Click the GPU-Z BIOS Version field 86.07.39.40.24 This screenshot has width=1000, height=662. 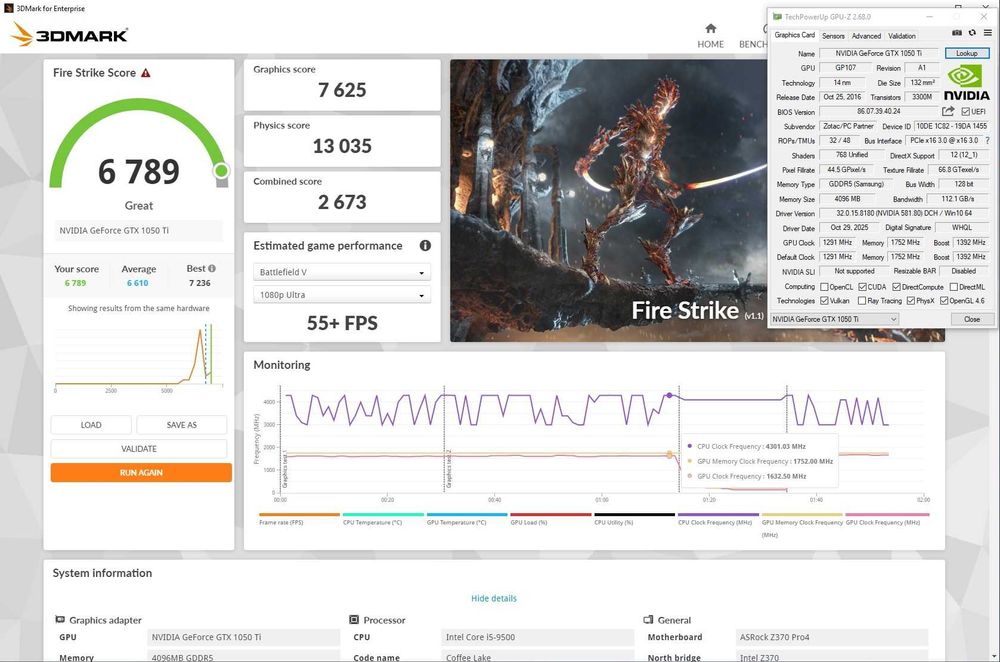click(879, 112)
